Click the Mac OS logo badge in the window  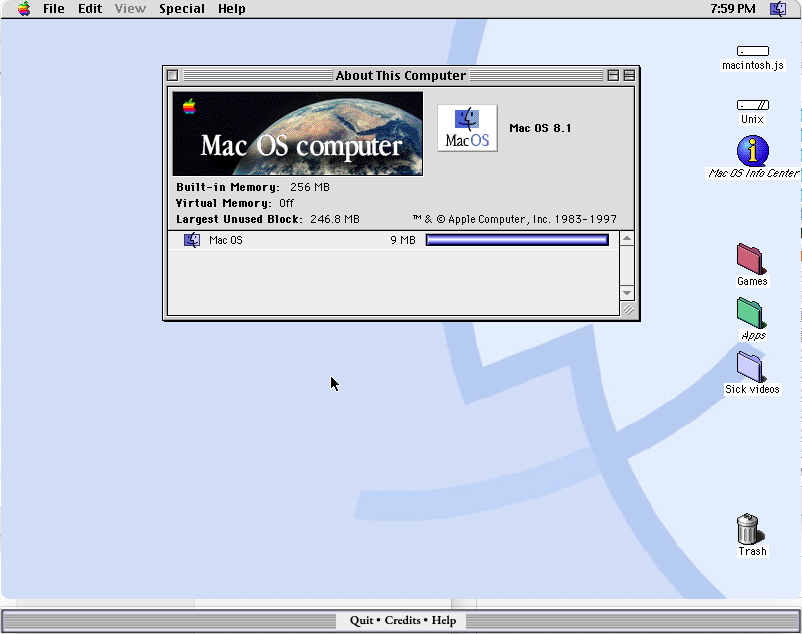click(467, 128)
